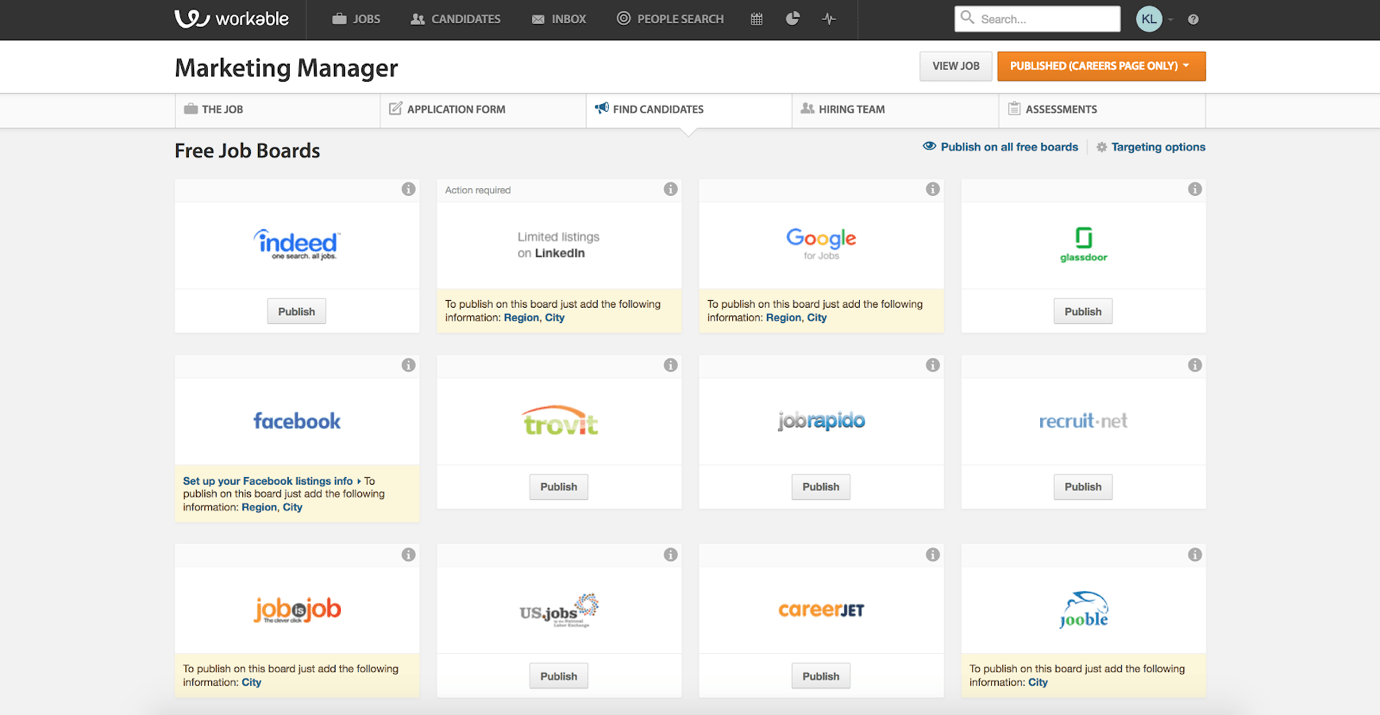Expand the Published (Careers Page Only) dropdown
Viewport: 1380px width, 715px height.
tap(1101, 66)
